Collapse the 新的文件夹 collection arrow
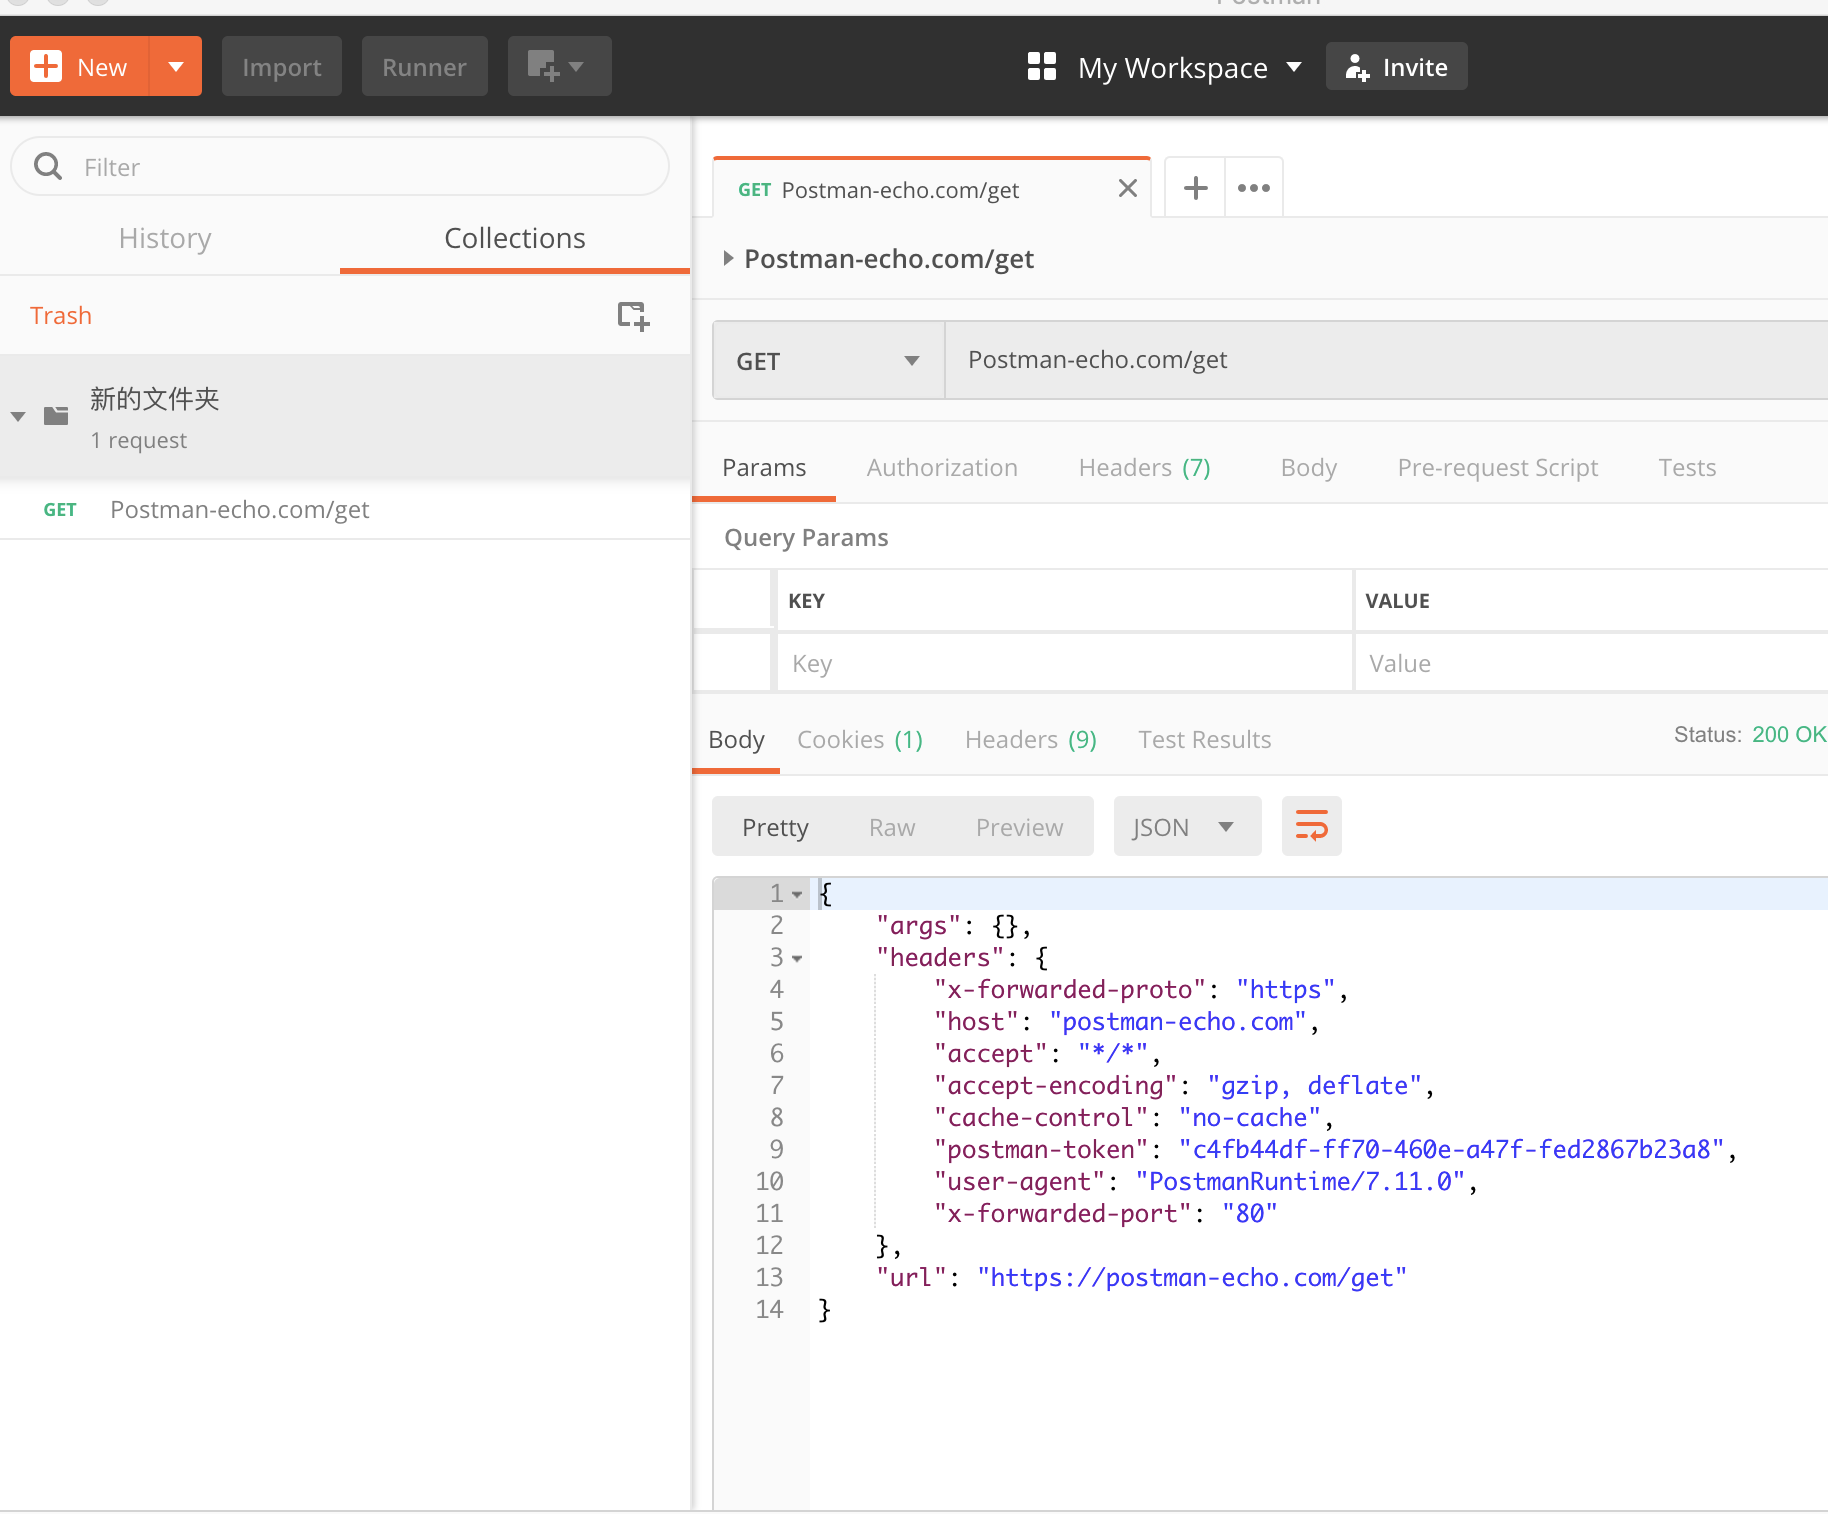This screenshot has width=1828, height=1514. (18, 416)
